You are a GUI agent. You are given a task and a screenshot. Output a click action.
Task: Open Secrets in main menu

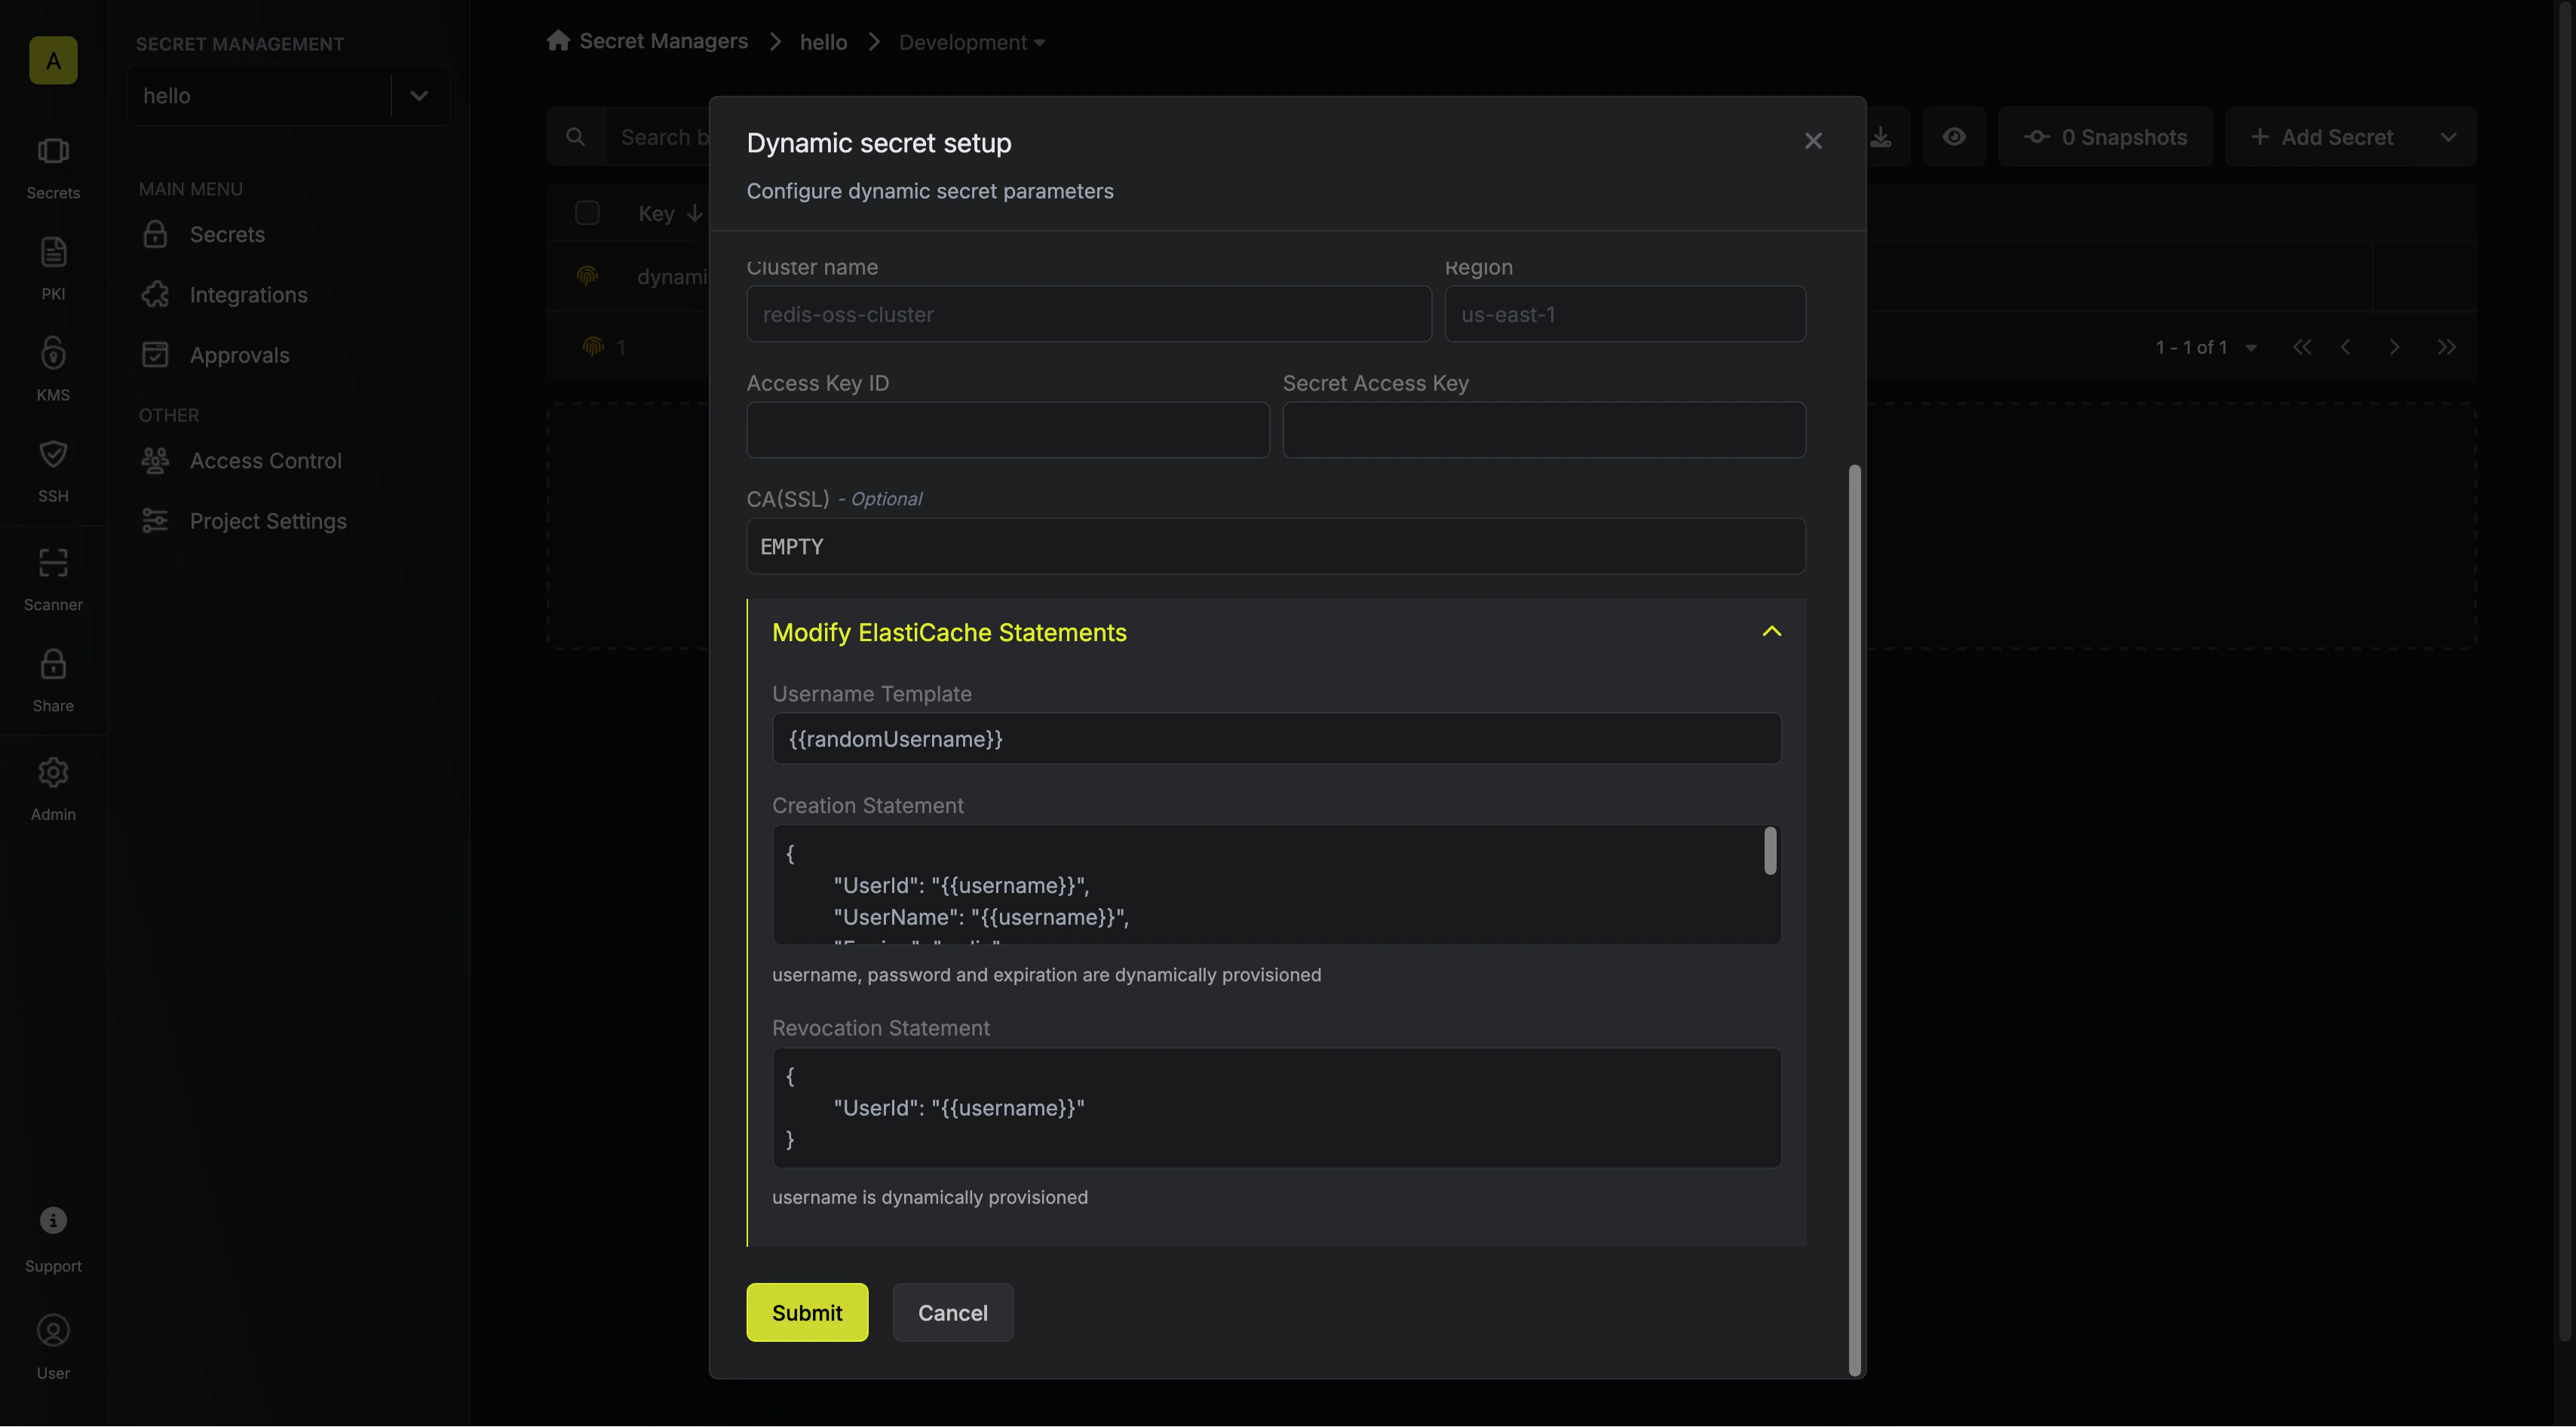[x=227, y=234]
